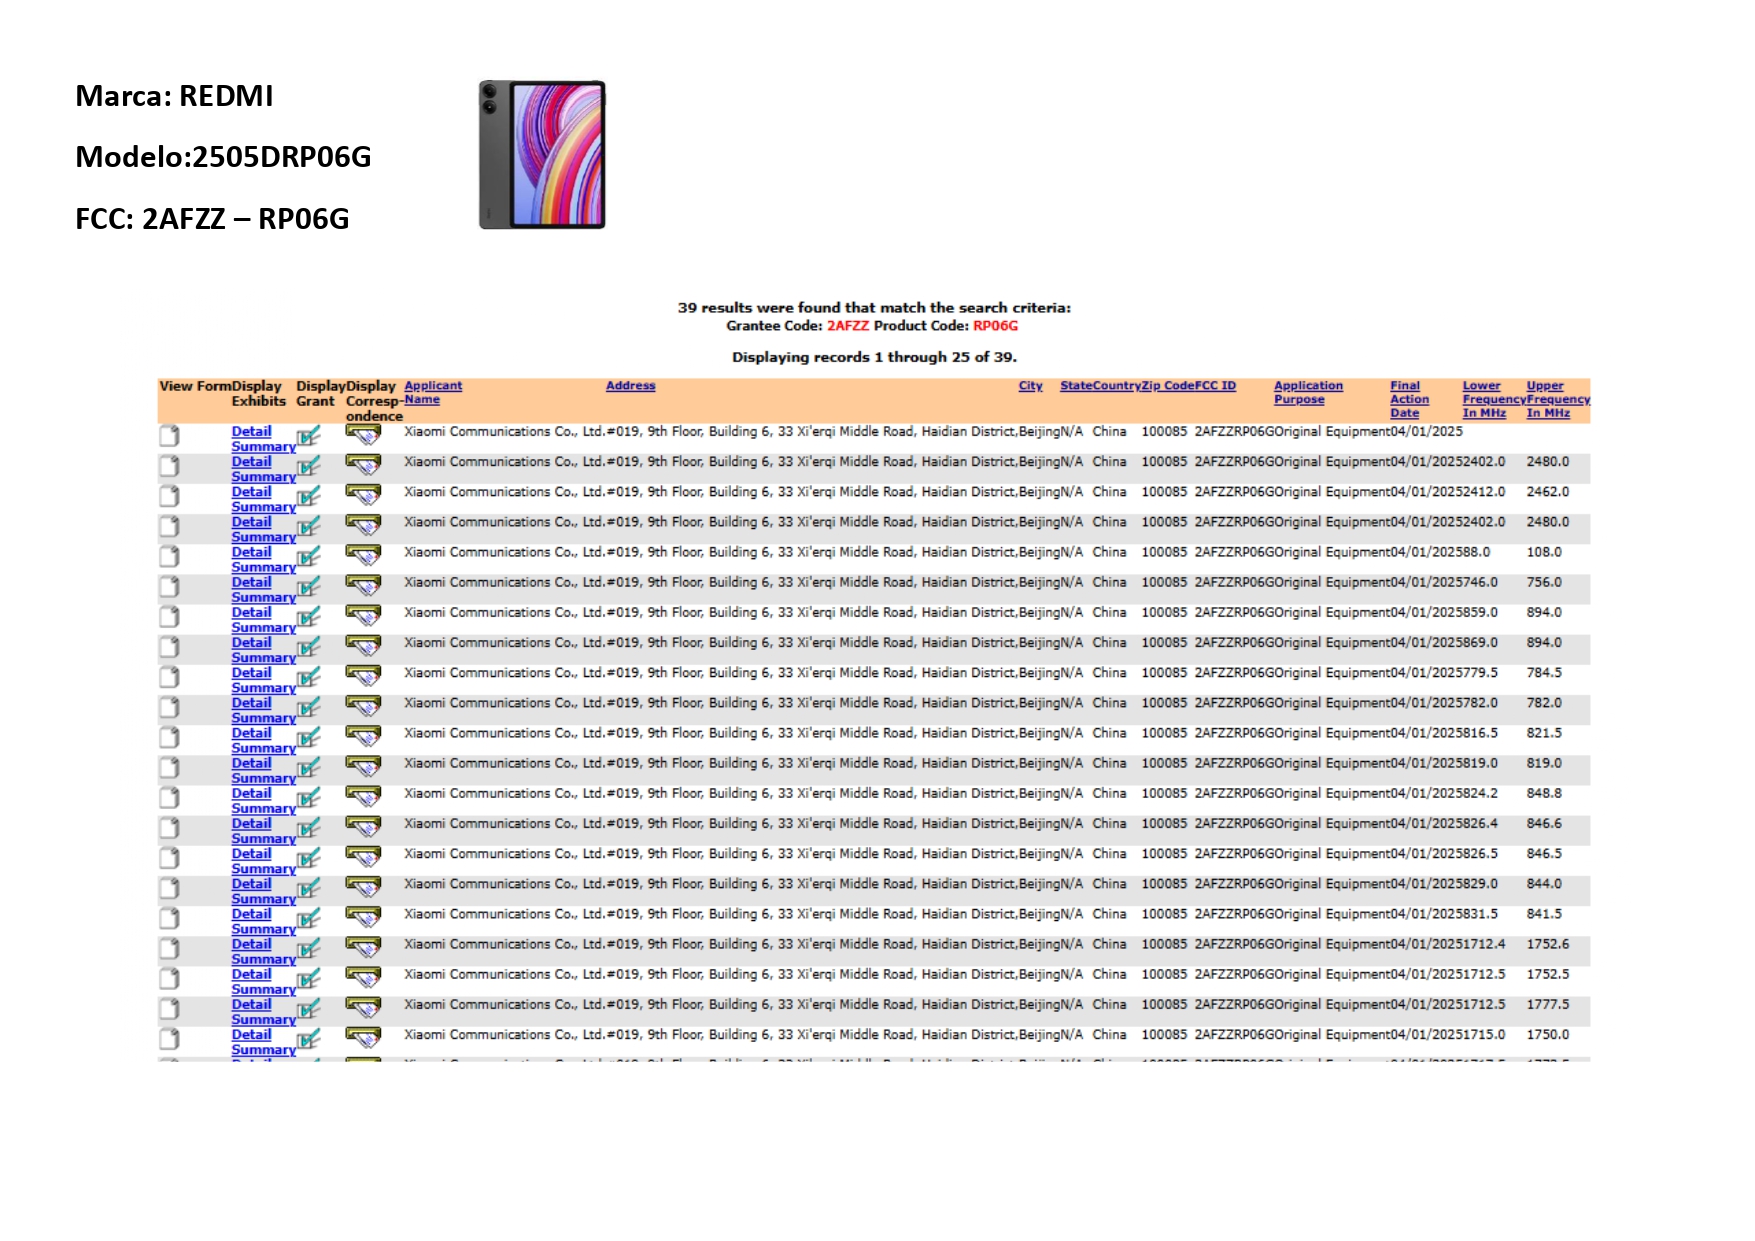
Task: Open correspondence envelope for 1712.4–1752.6 row
Action: [x=363, y=947]
